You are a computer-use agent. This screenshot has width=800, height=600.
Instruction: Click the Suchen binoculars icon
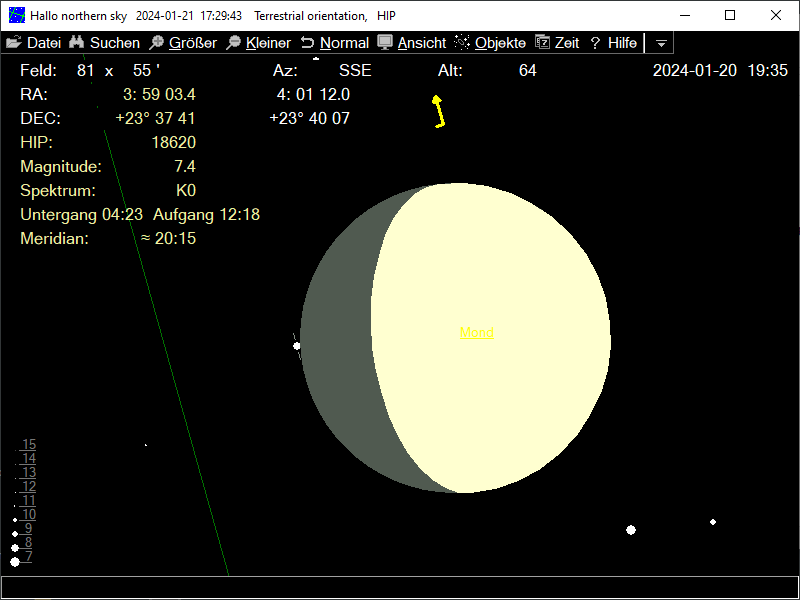(77, 43)
